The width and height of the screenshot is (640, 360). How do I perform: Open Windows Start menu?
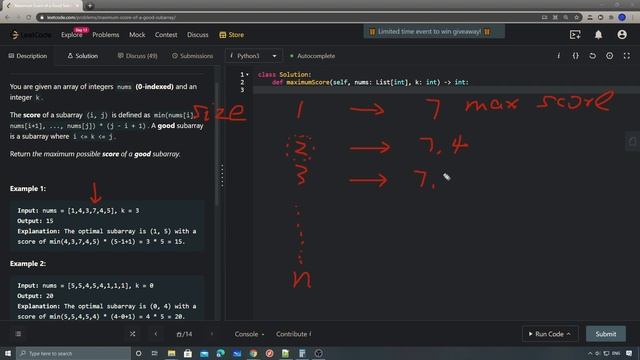(x=8, y=353)
